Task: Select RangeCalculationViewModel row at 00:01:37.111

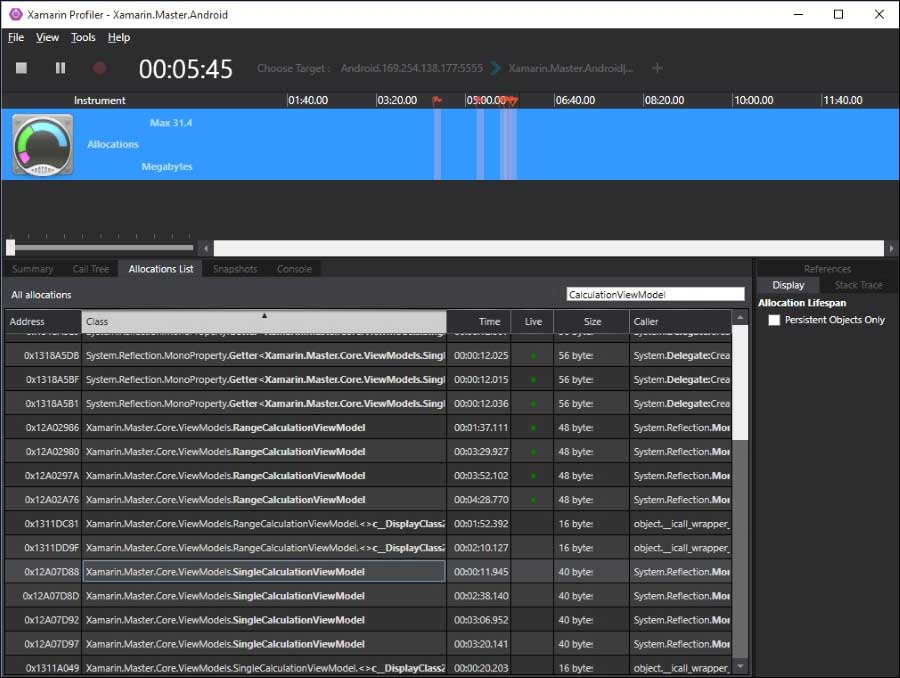Action: [368, 428]
